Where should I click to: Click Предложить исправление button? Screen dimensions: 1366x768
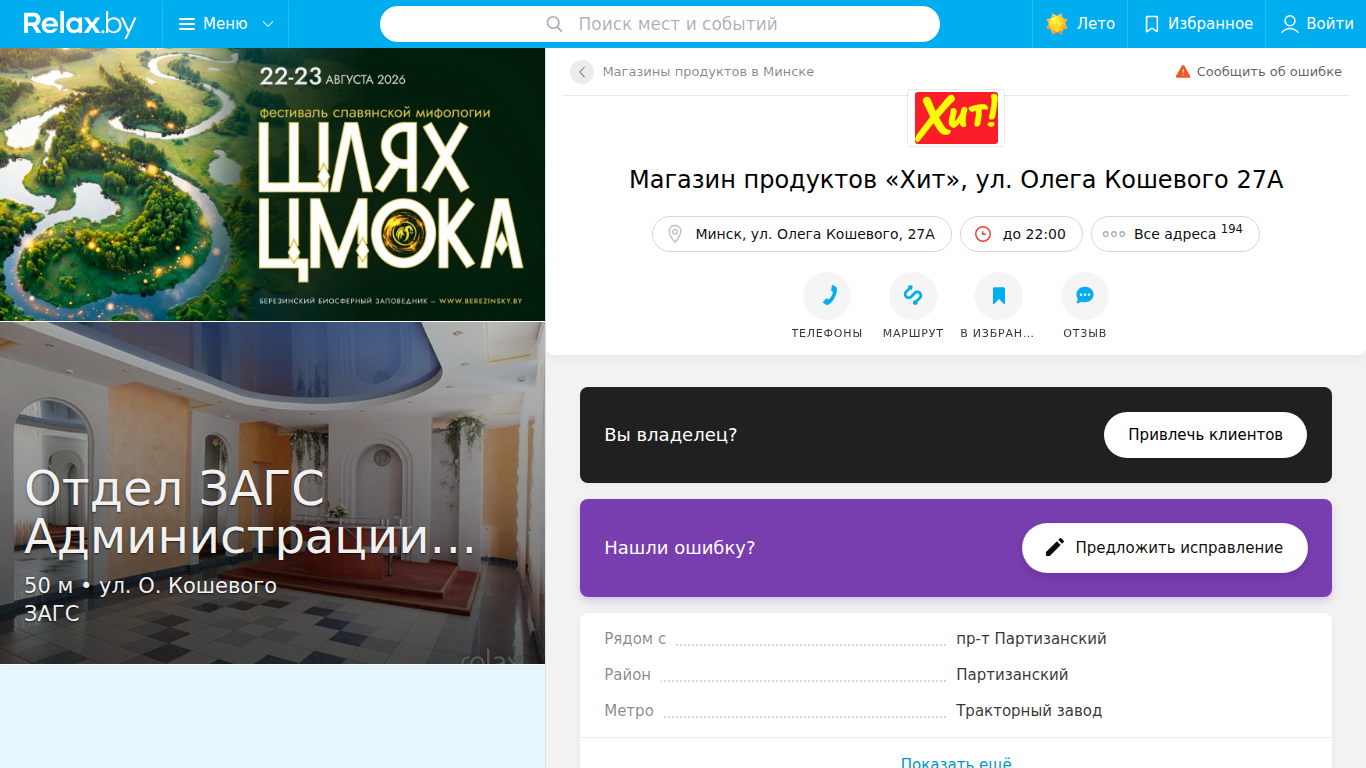(1165, 548)
